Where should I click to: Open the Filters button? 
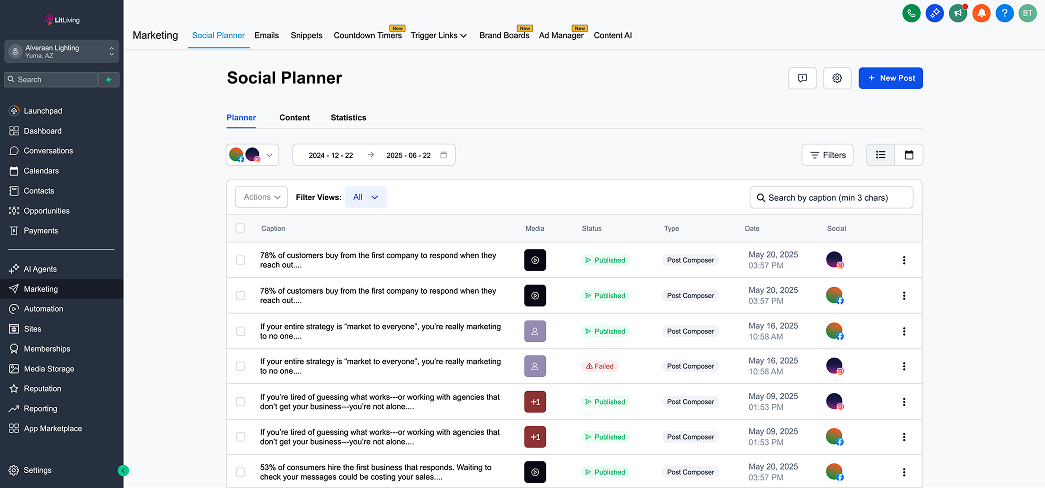tap(827, 155)
